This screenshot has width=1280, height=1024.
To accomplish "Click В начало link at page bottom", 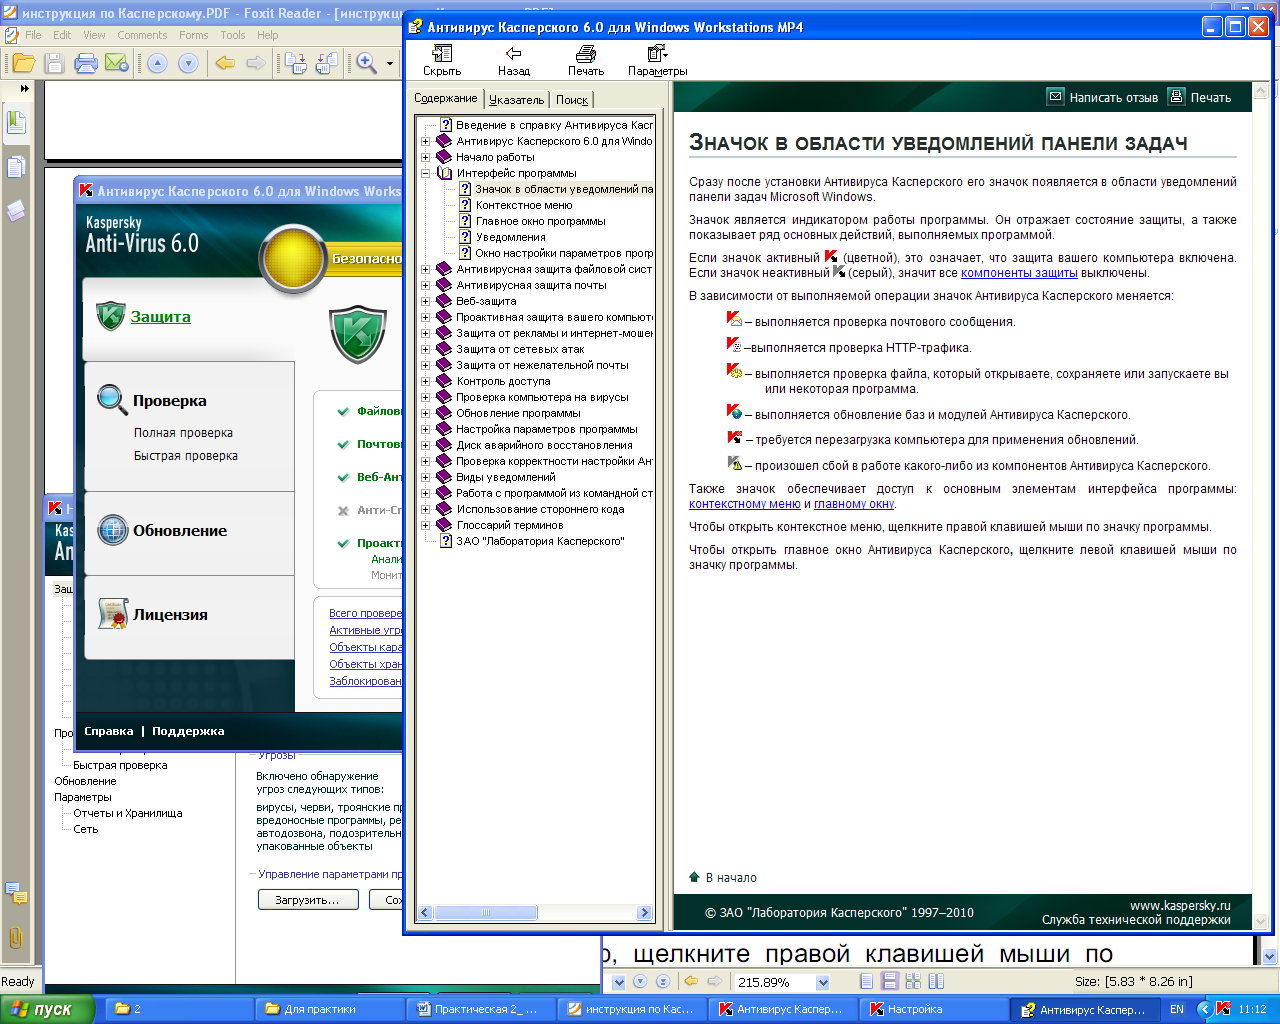I will pyautogui.click(x=731, y=878).
